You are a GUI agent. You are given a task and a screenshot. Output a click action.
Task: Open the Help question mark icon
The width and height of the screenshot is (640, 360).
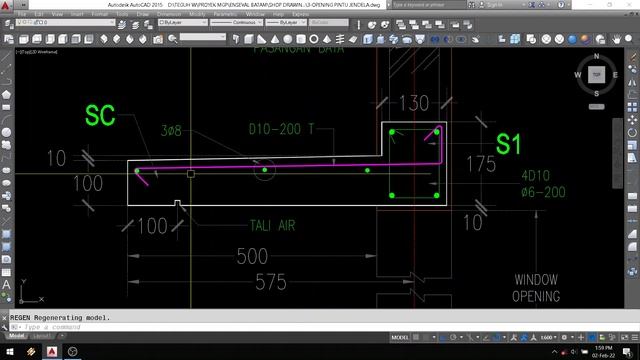pyautogui.click(x=561, y=5)
